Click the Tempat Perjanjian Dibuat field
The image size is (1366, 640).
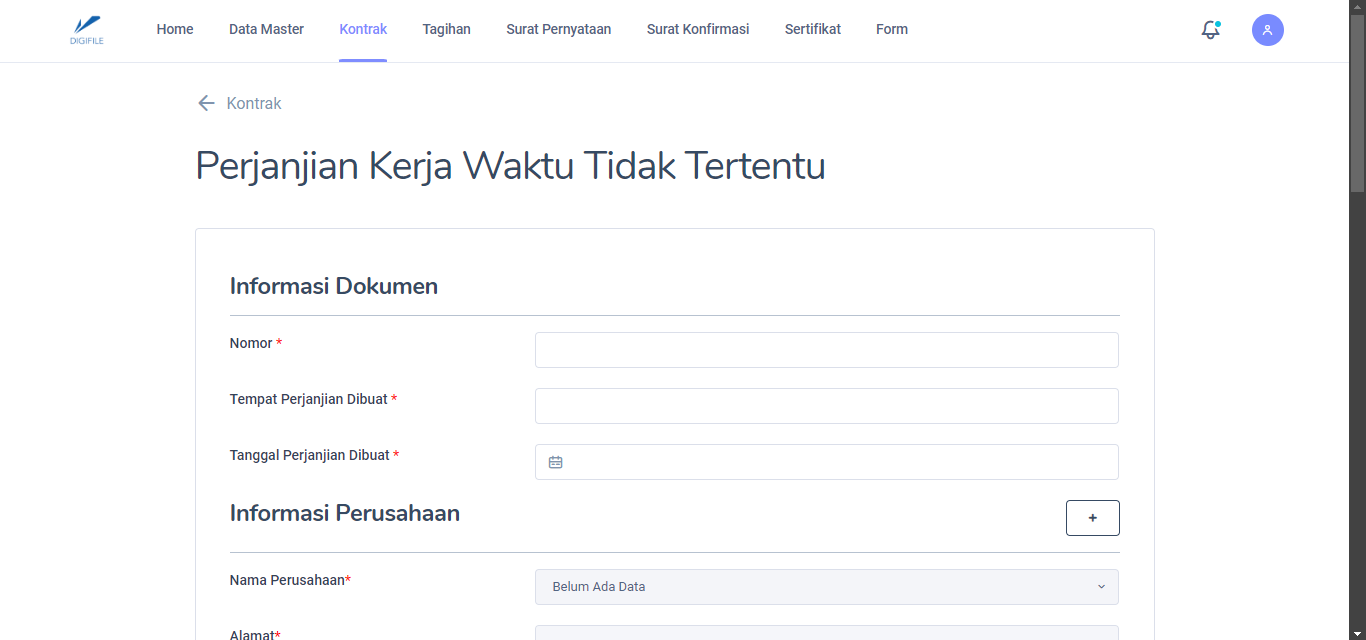coord(826,406)
